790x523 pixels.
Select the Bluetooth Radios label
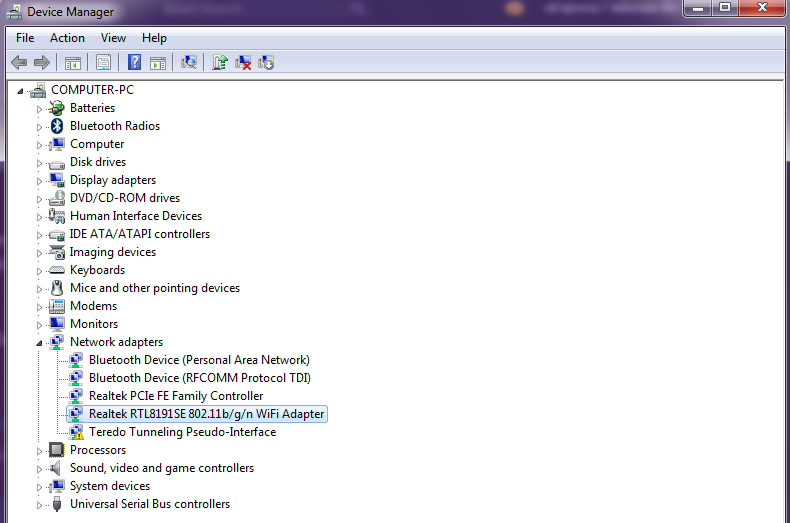115,126
